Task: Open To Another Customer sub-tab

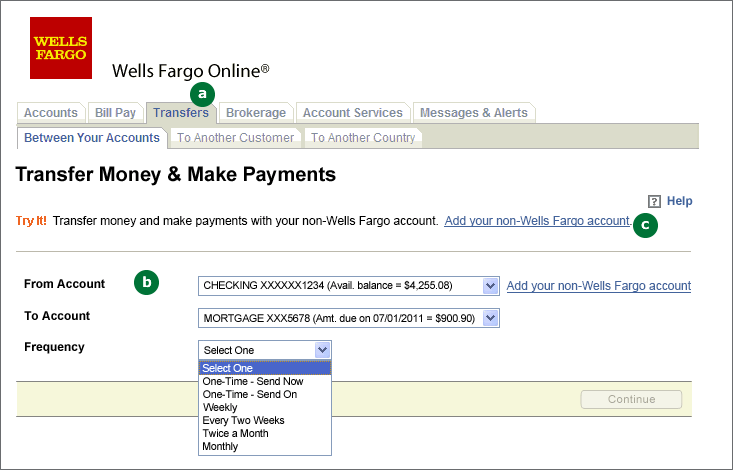Action: coord(235,138)
